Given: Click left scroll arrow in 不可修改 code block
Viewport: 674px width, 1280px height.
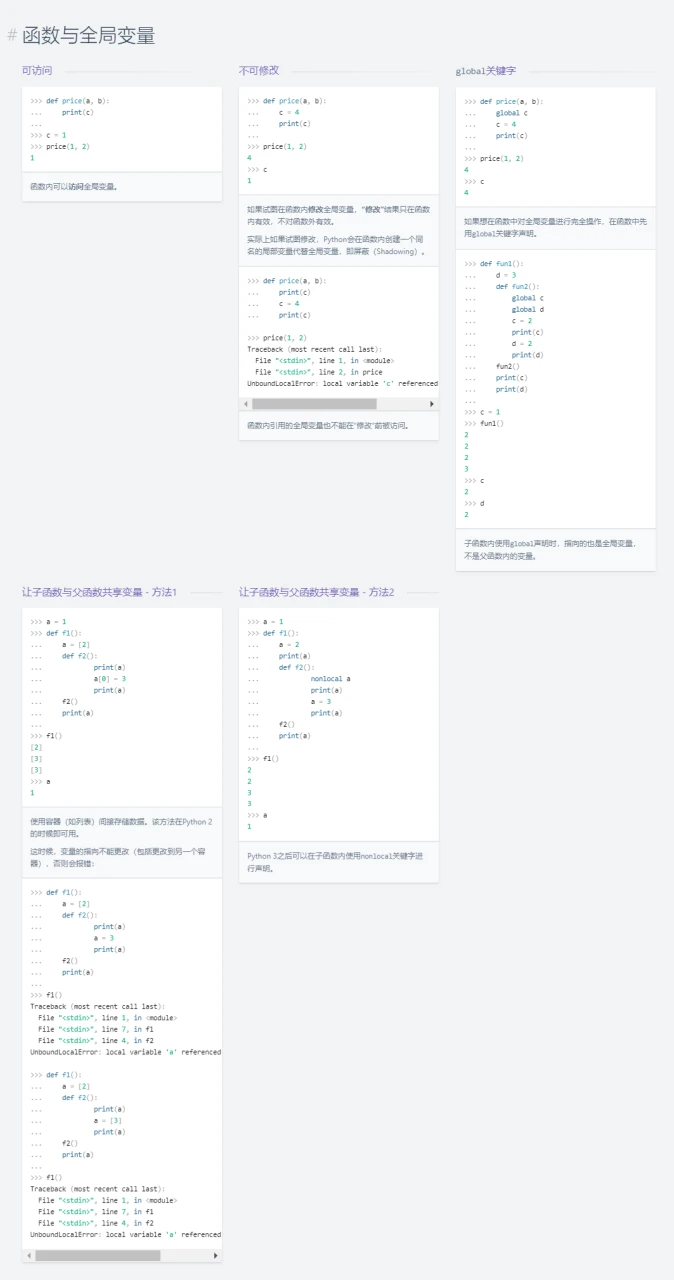Looking at the screenshot, I should click(x=246, y=404).
